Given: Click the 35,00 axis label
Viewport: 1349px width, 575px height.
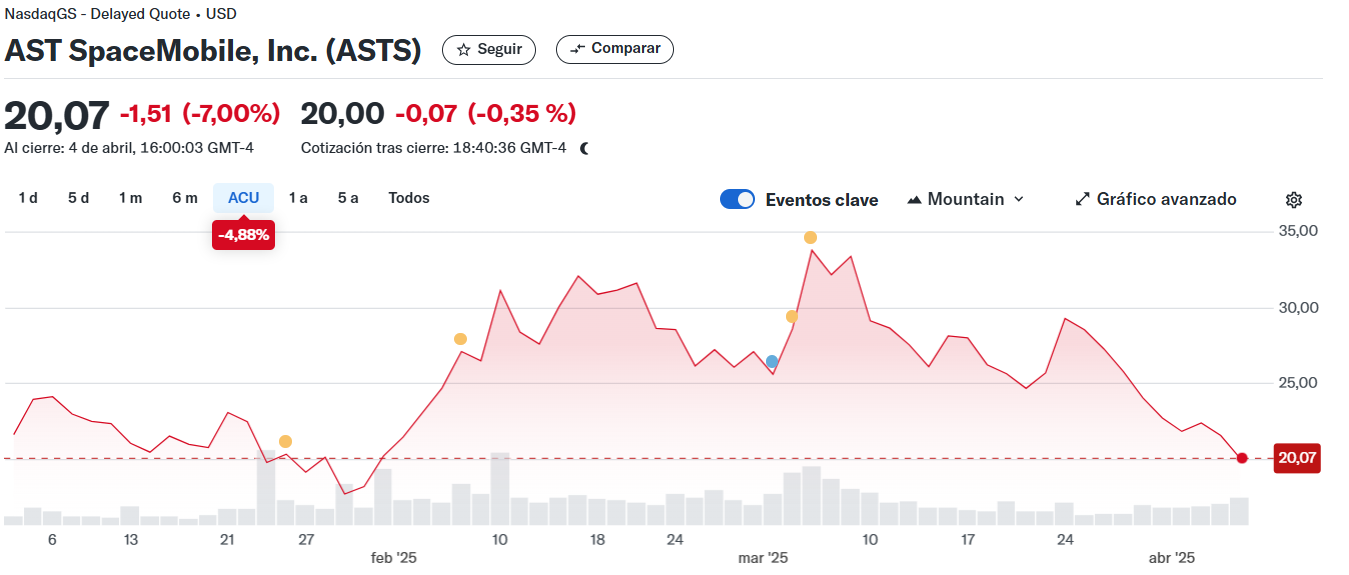Looking at the screenshot, I should tap(1298, 231).
